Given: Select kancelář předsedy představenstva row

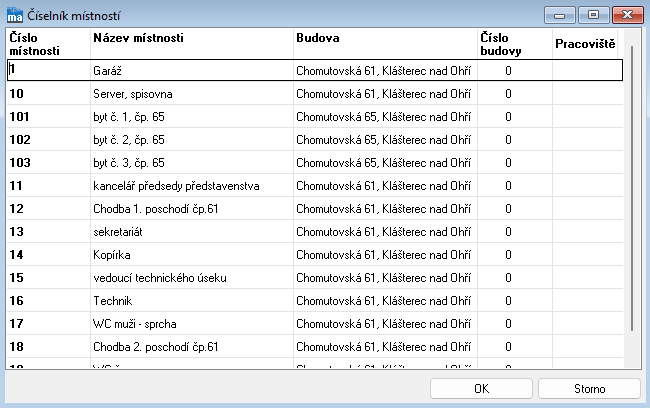Looking at the screenshot, I should (315, 185).
